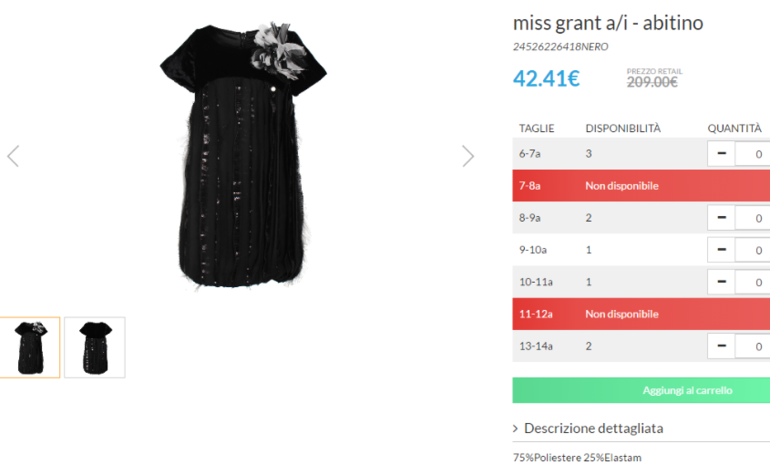770x475 pixels.
Task: Click the unavailable 7-8a size row
Action: coord(641,186)
